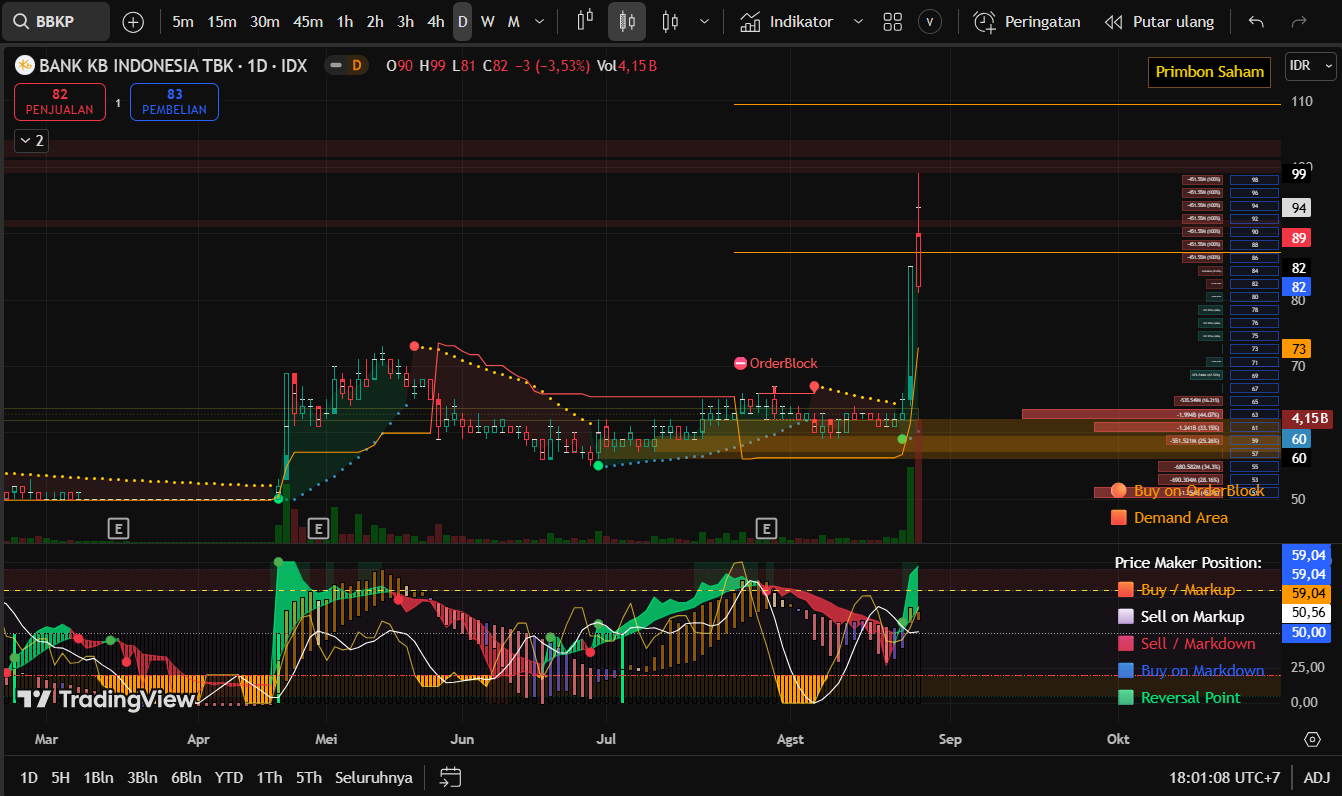Click the red PENJUALAN sell button

pos(60,102)
